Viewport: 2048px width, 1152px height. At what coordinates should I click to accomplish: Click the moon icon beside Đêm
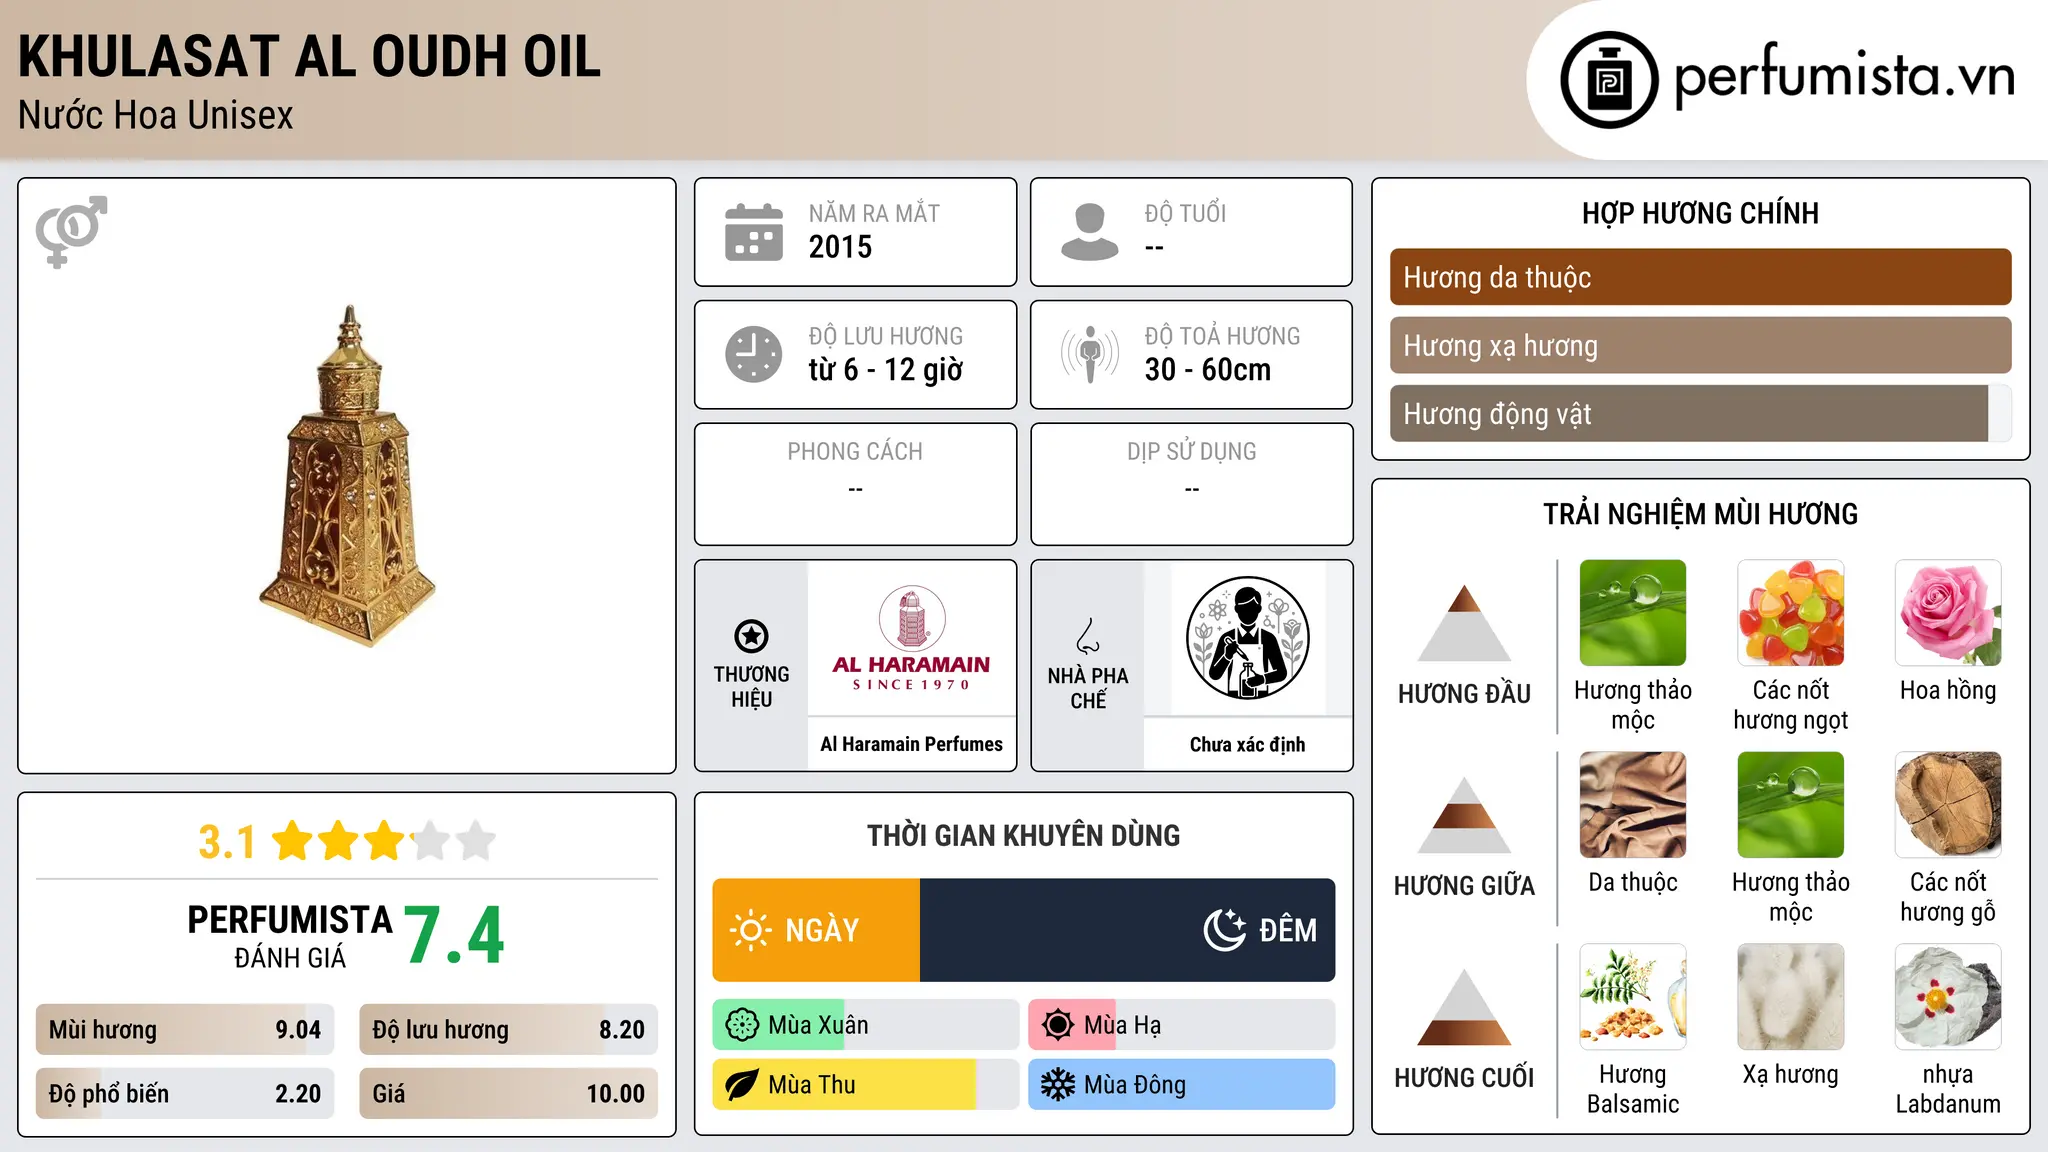pyautogui.click(x=1225, y=930)
